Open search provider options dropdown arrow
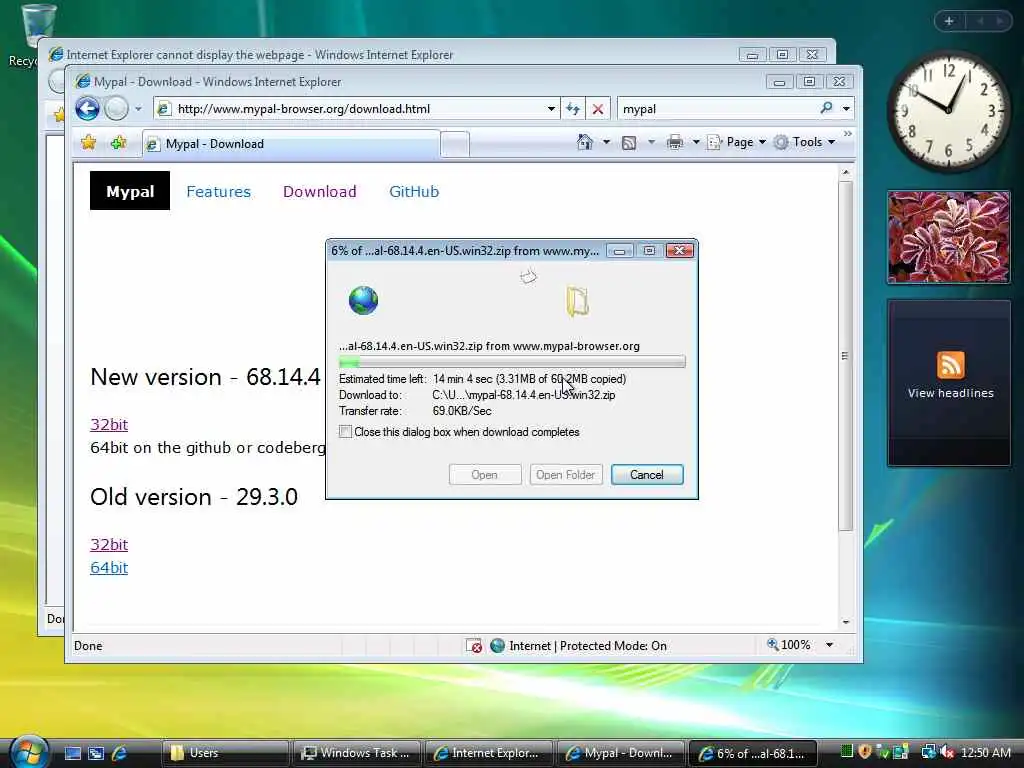This screenshot has width=1024, height=768. coord(846,109)
